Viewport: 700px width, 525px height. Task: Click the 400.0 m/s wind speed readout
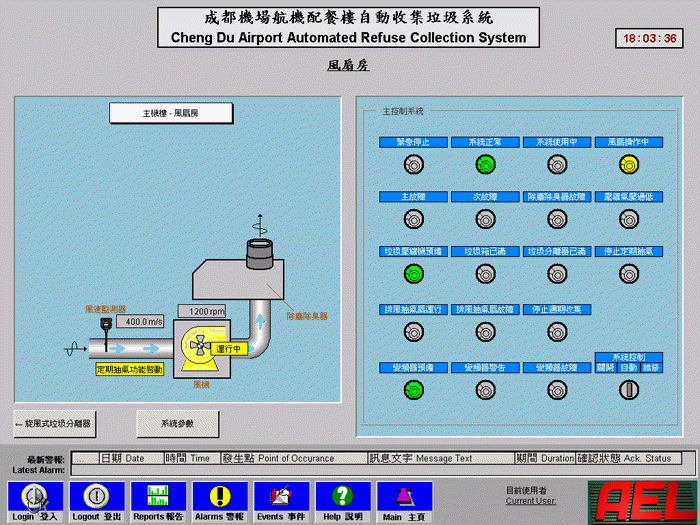145,322
